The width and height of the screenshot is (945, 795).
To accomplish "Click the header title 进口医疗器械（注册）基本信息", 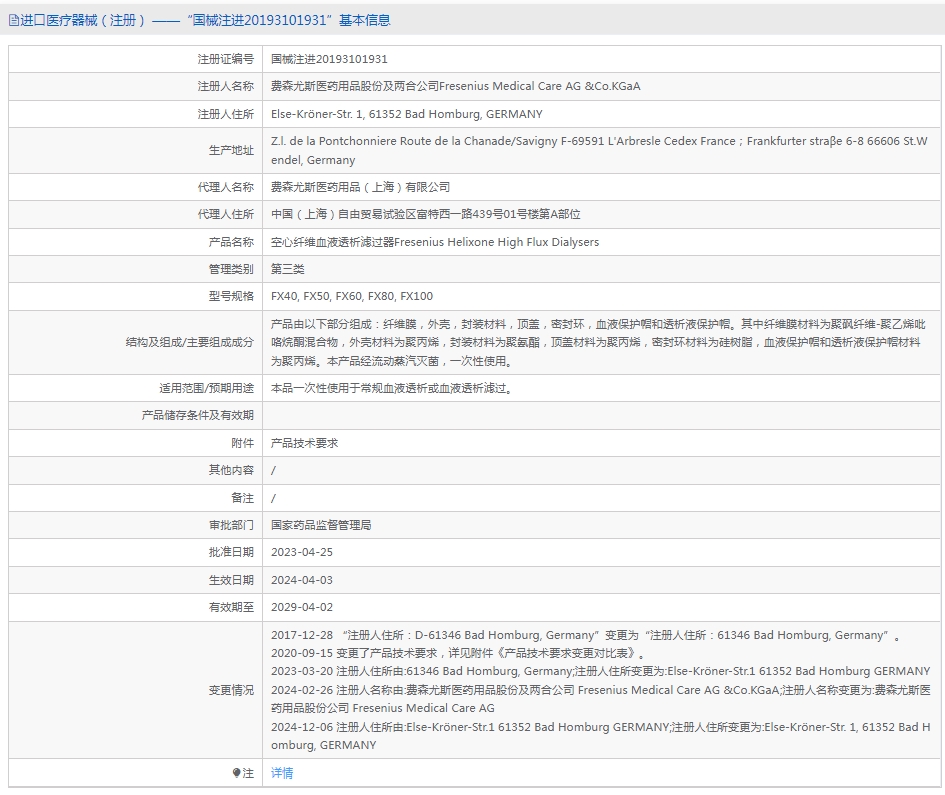I will [206, 20].
